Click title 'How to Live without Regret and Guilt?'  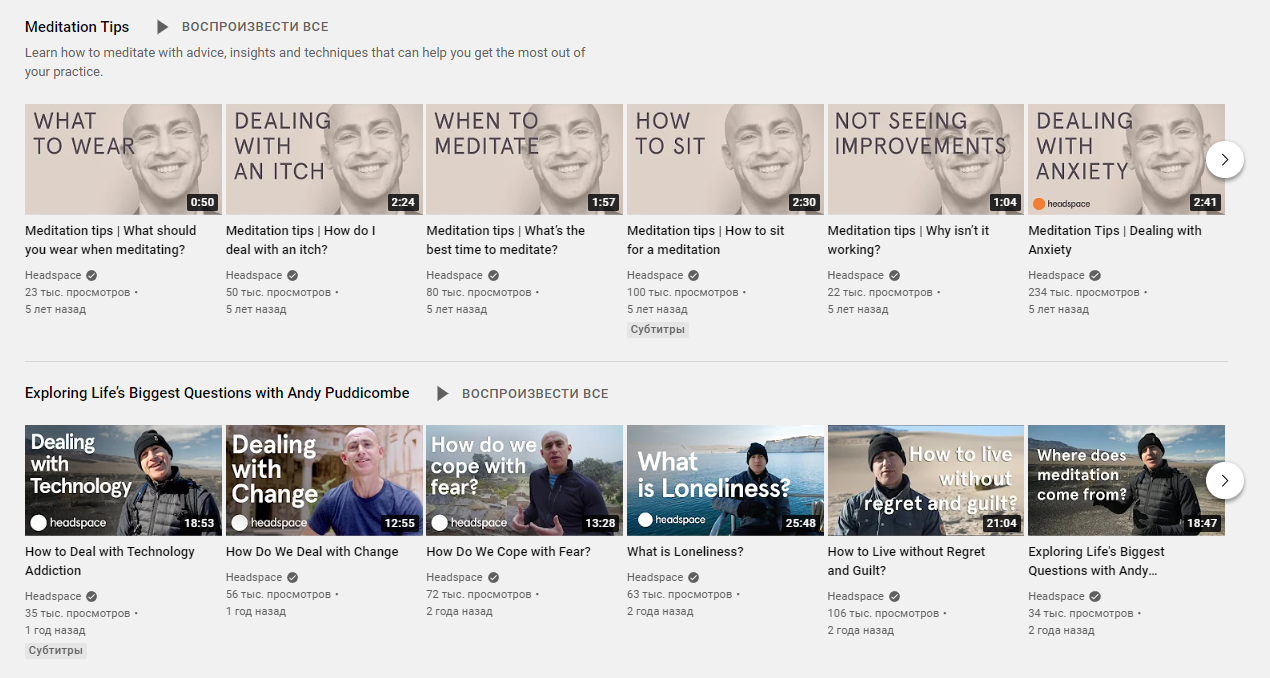(x=907, y=561)
